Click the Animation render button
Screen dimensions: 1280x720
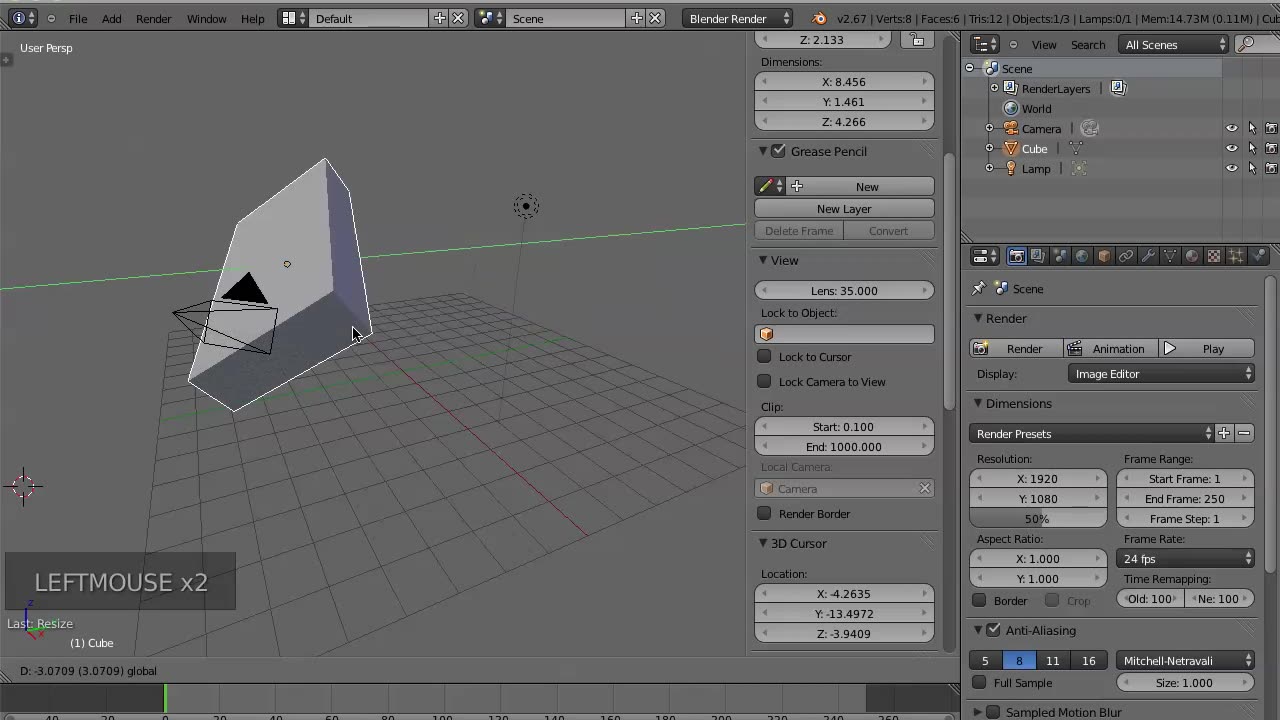click(x=1108, y=348)
